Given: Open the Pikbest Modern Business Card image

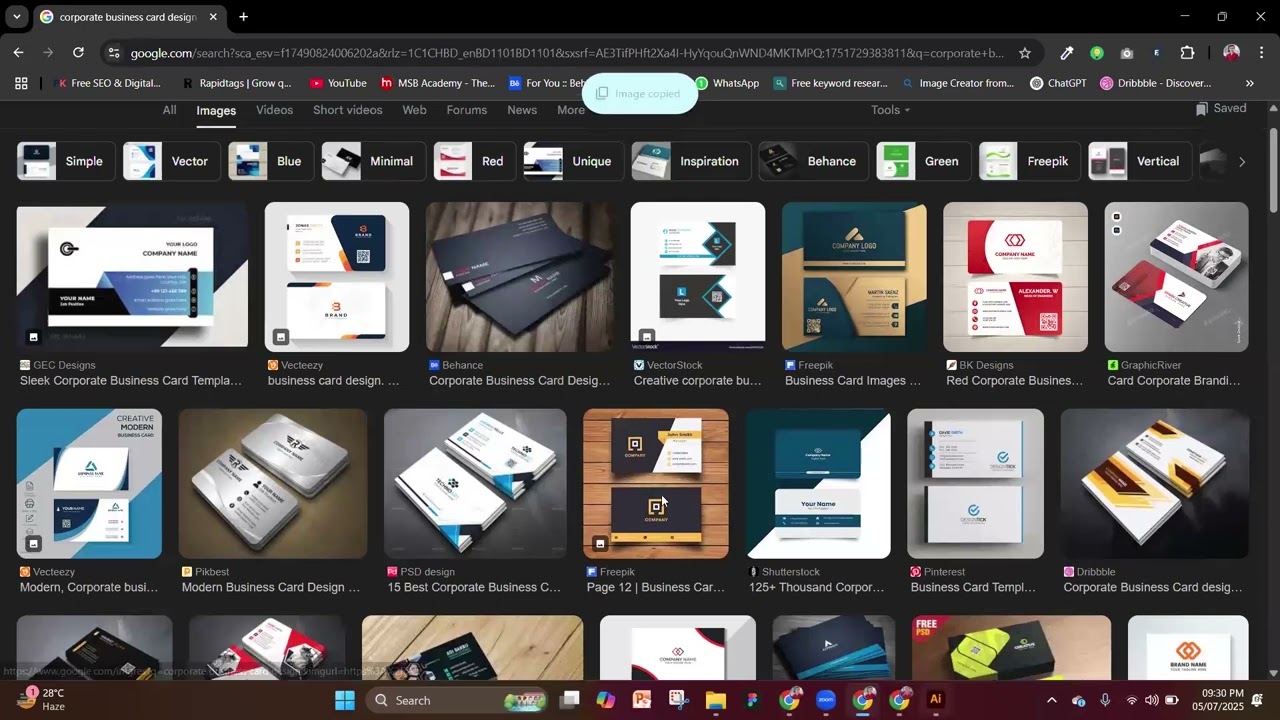Looking at the screenshot, I should [273, 483].
